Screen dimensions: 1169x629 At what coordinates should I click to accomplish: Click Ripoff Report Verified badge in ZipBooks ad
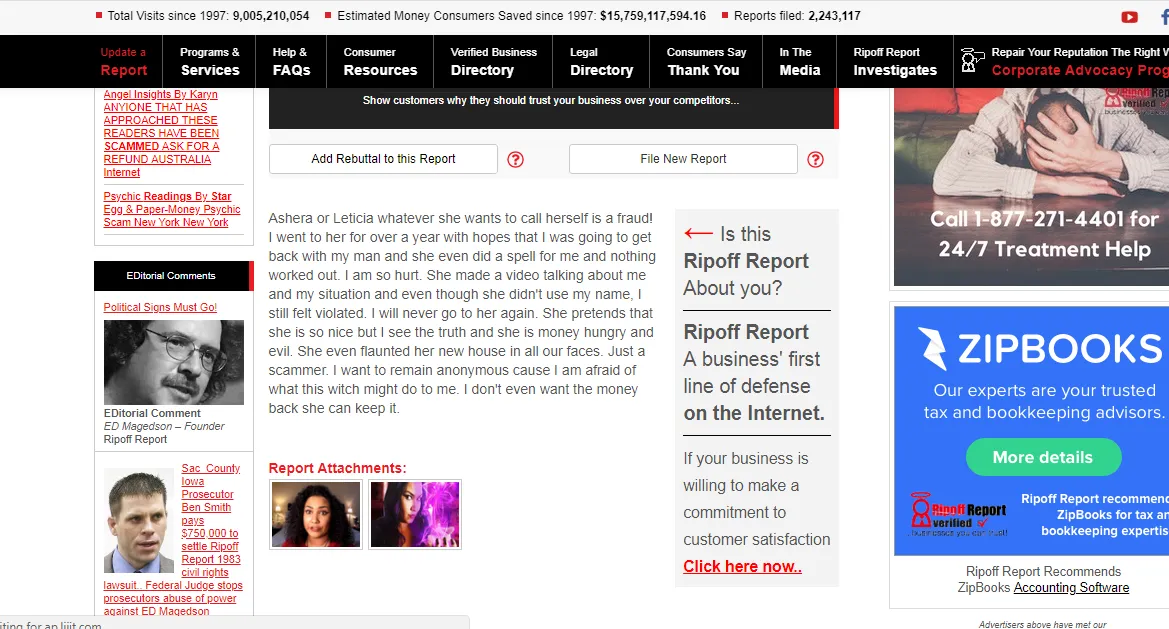coord(959,514)
